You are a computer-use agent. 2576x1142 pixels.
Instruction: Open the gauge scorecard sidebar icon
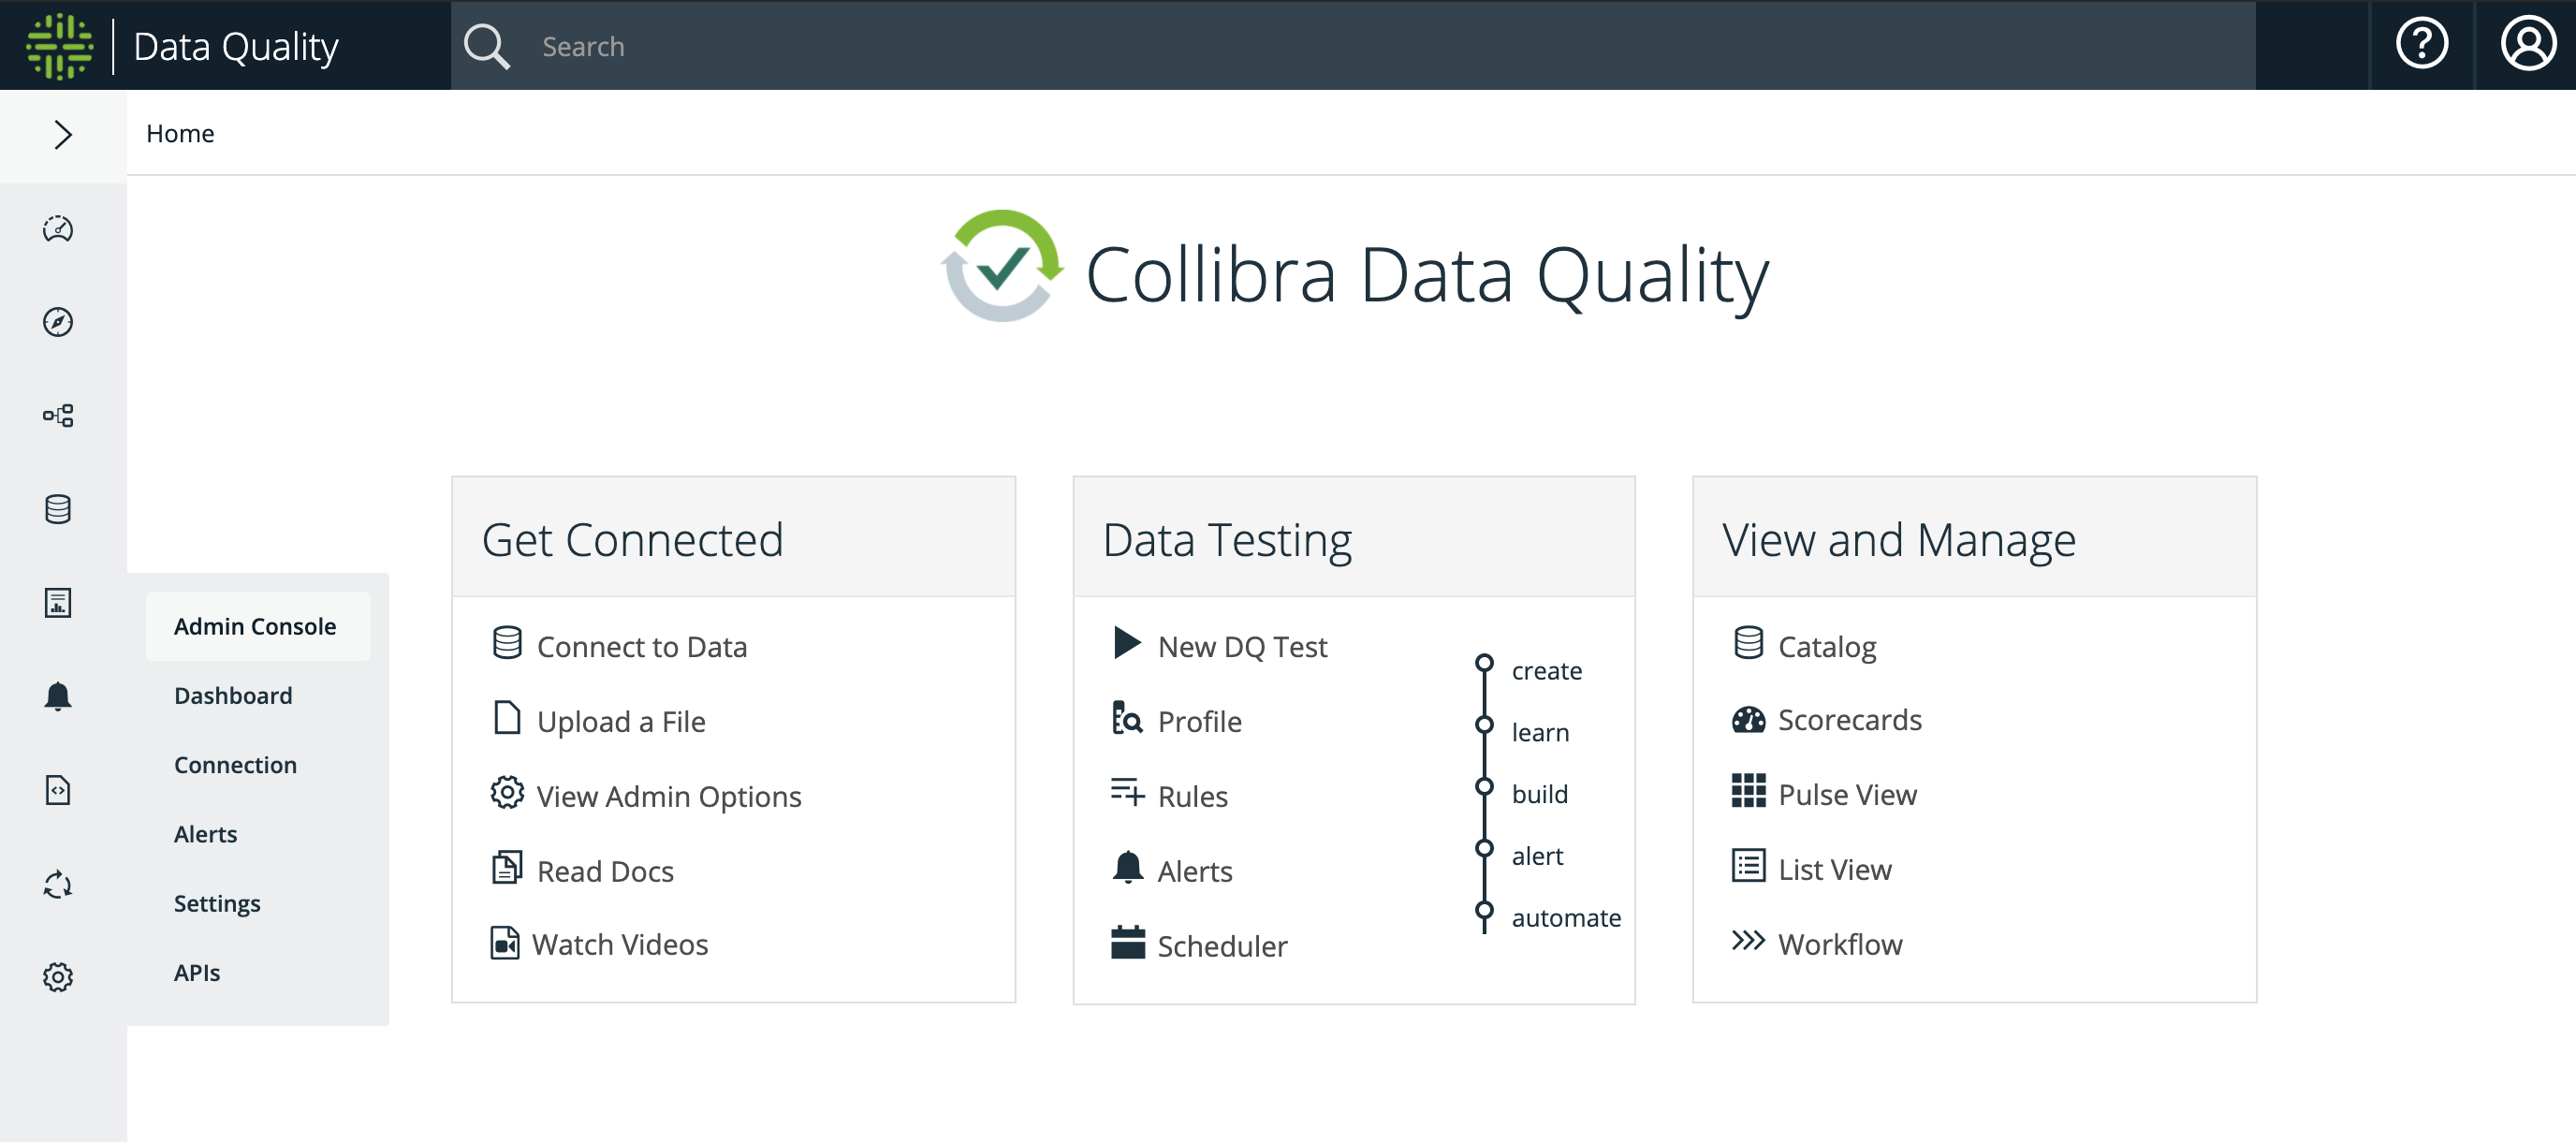[58, 229]
